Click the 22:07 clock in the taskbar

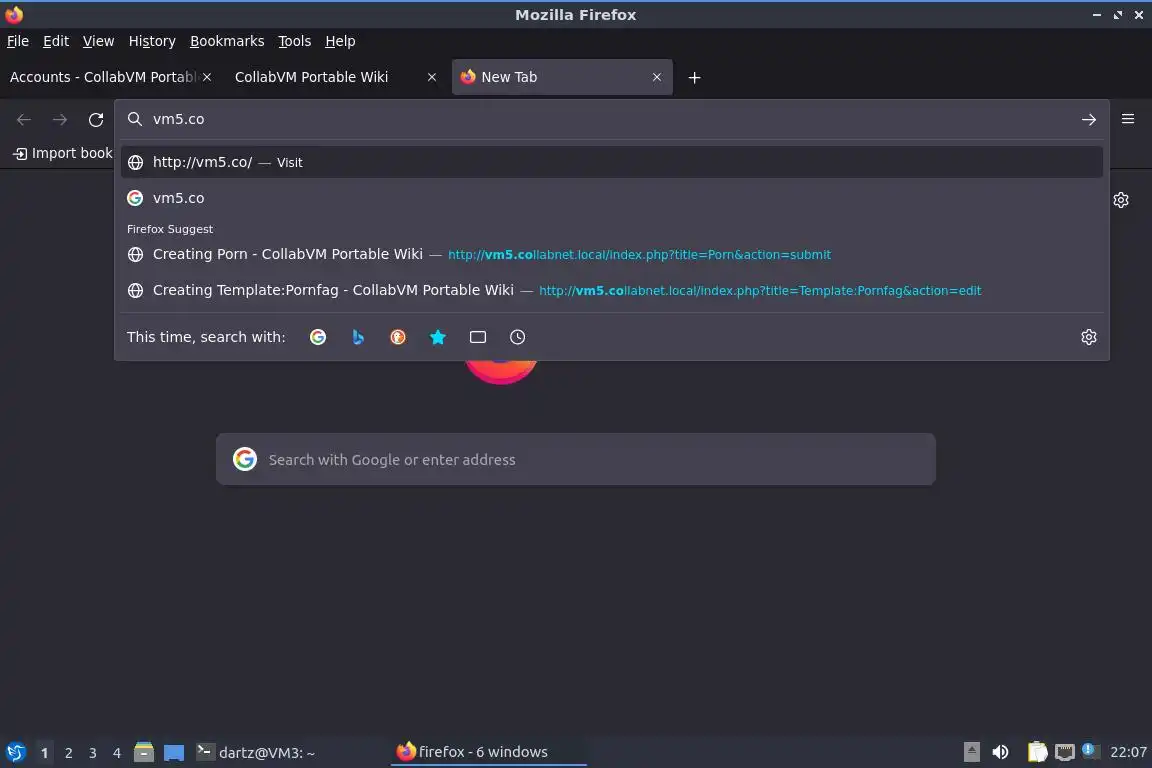click(1128, 752)
